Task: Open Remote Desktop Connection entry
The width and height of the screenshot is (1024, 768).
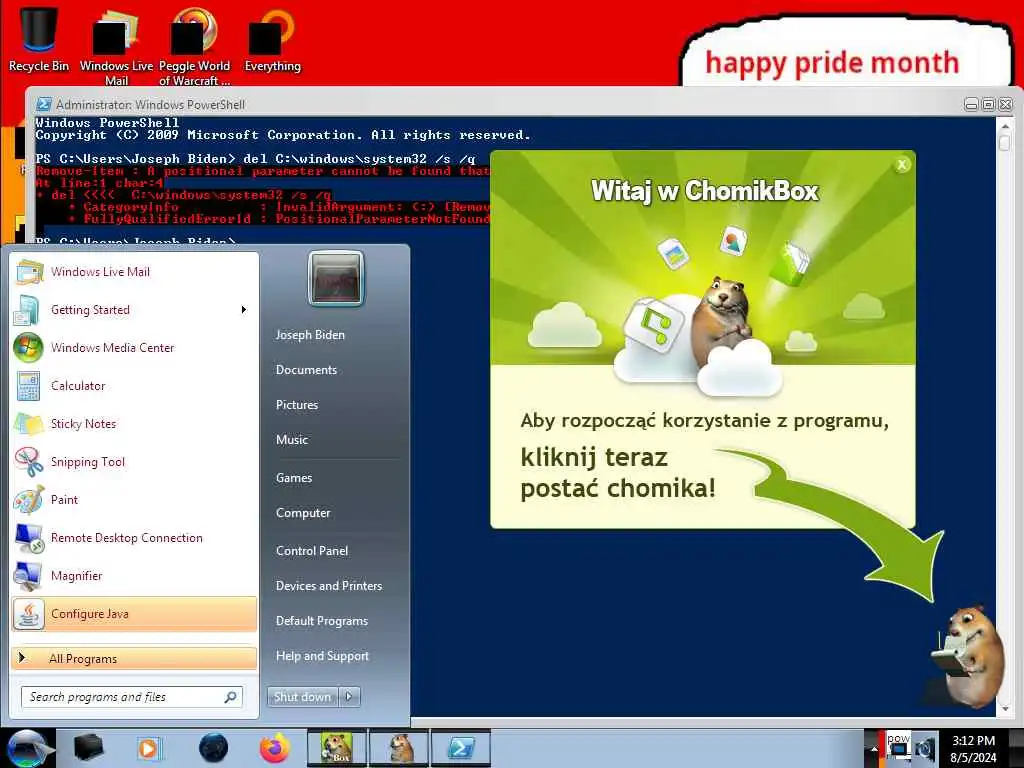Action: 134,537
